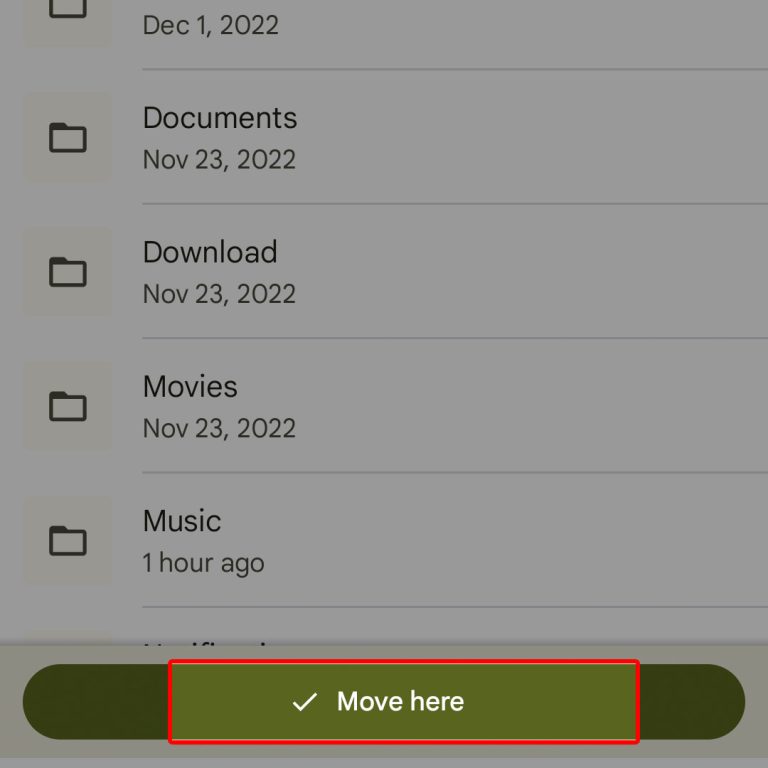Tap the 'Move here' text label
This screenshot has width=768, height=768.
(x=400, y=701)
